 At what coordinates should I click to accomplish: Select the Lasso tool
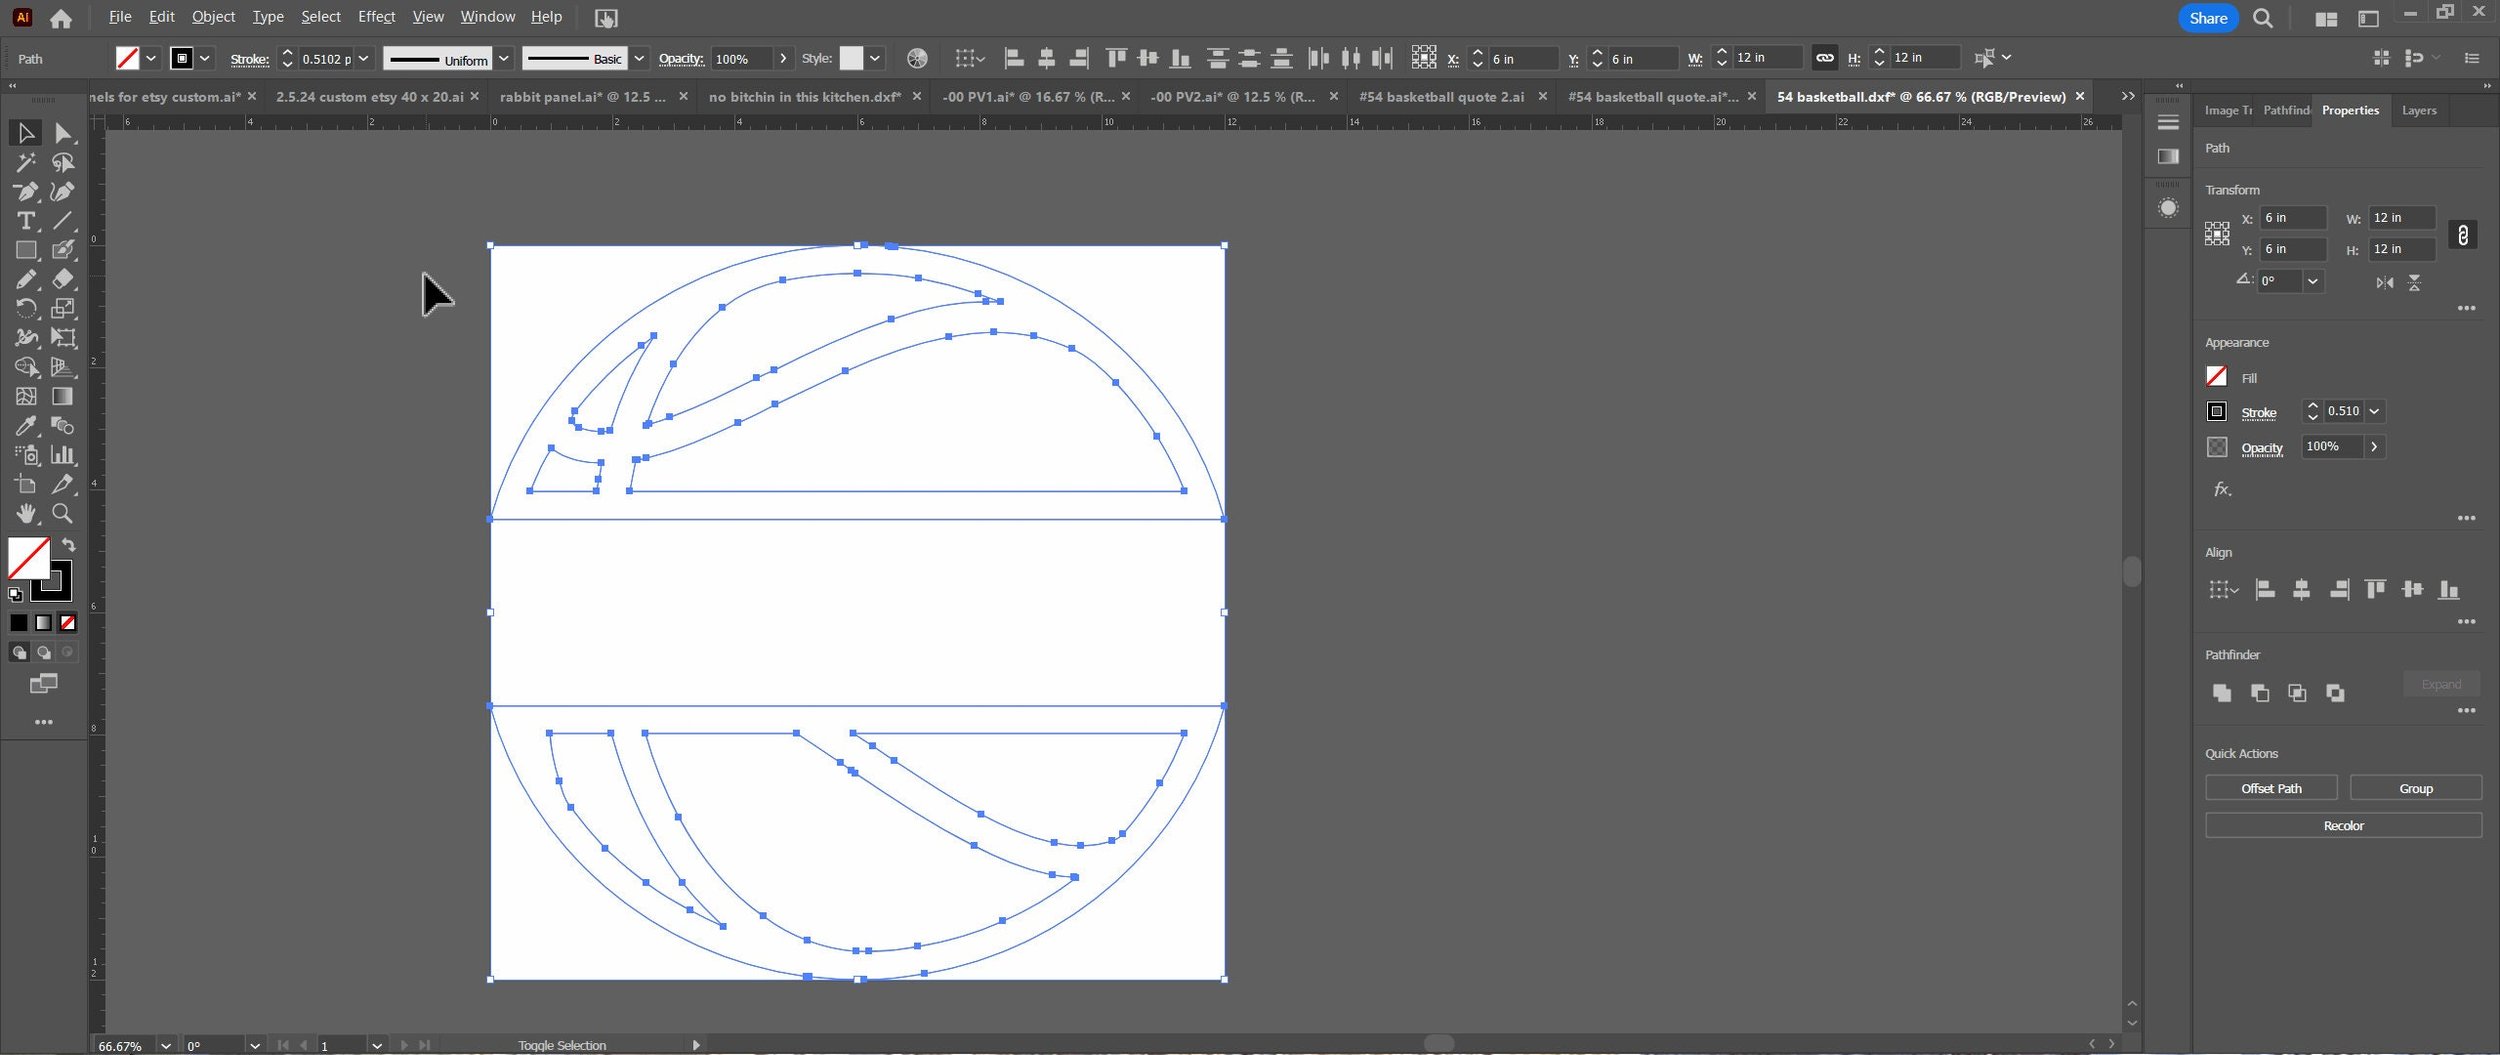(x=63, y=162)
